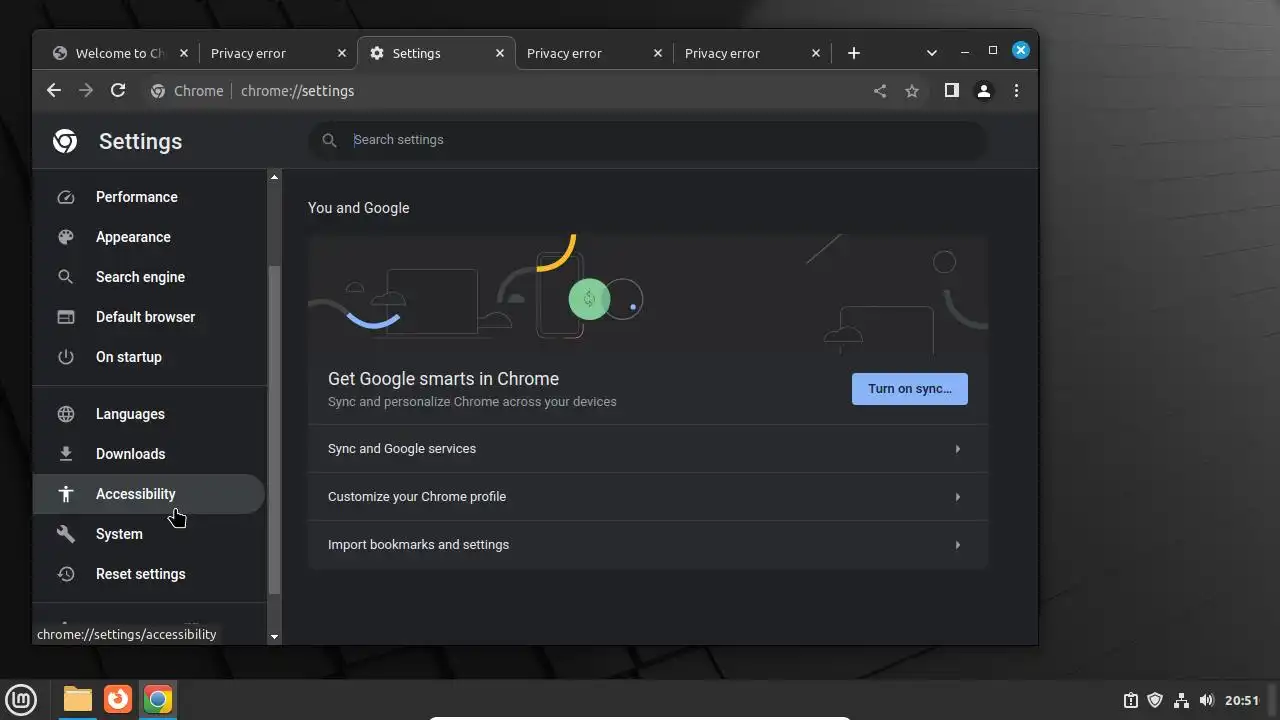Viewport: 1280px width, 720px height.
Task: Open Default browser settings section
Action: pyautogui.click(x=148, y=317)
